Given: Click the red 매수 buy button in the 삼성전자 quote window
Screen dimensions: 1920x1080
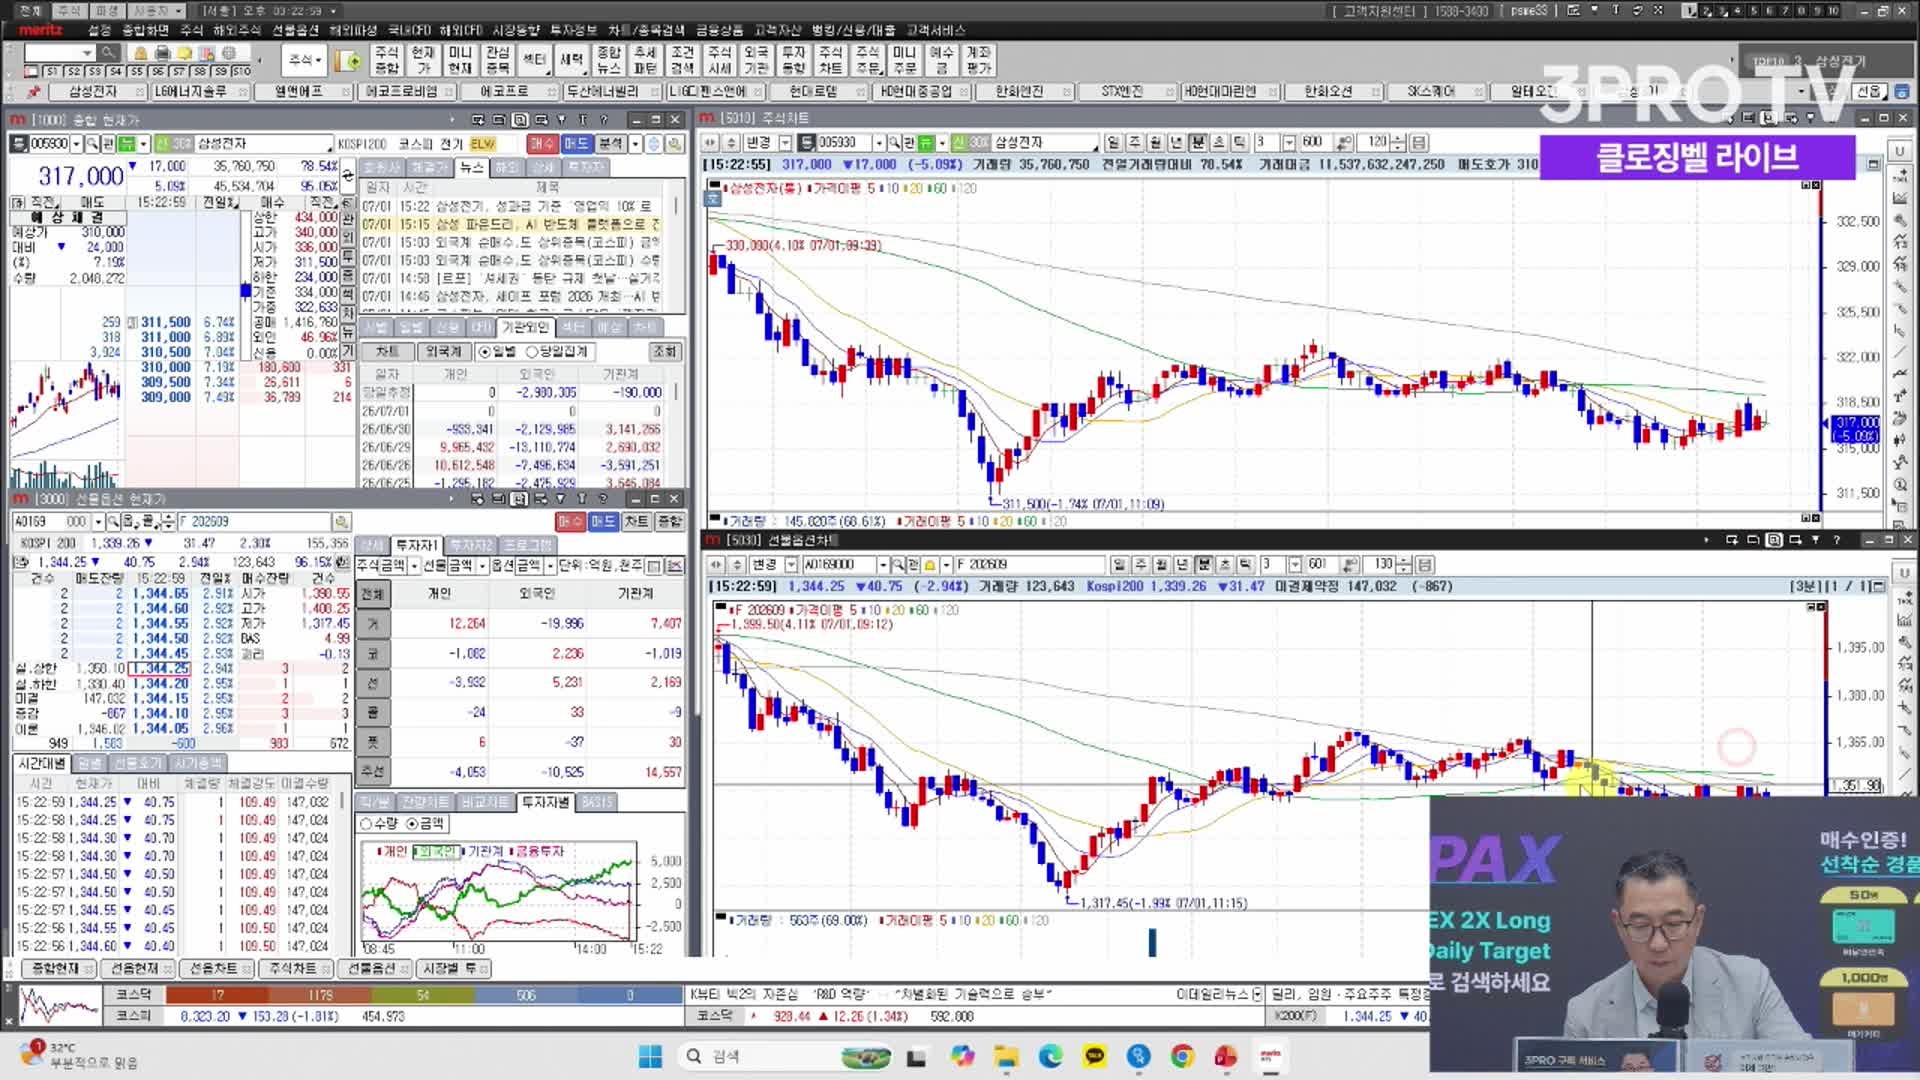Looking at the screenshot, I should pos(541,144).
